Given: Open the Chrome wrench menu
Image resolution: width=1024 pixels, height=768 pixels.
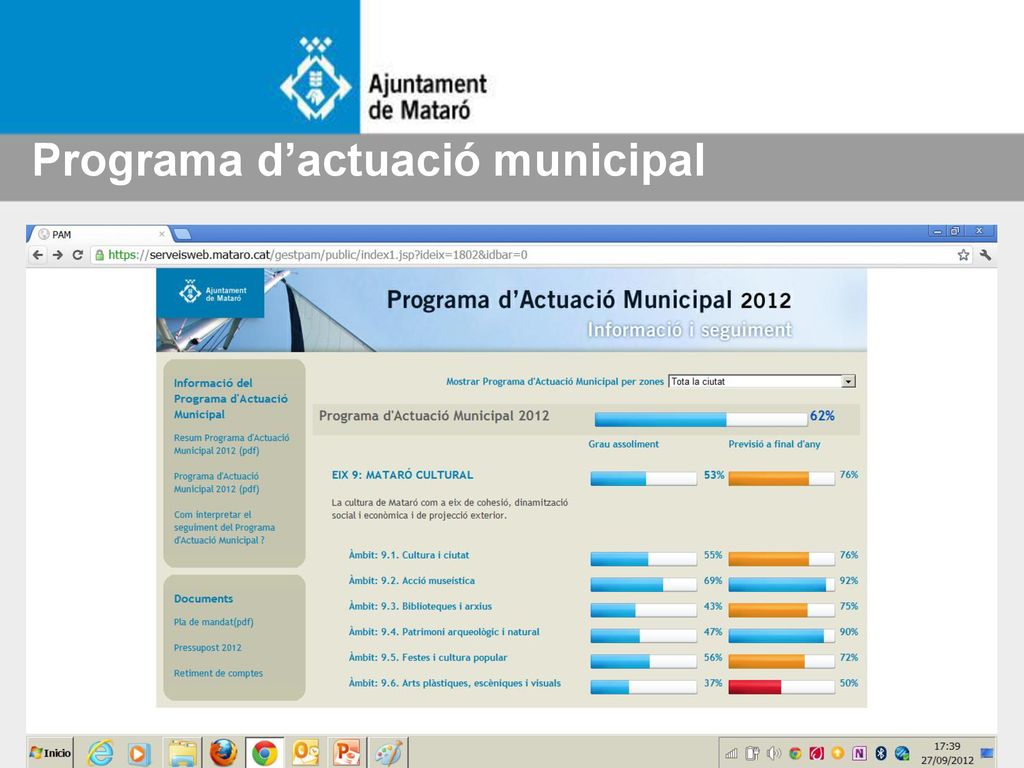Looking at the screenshot, I should (985, 255).
